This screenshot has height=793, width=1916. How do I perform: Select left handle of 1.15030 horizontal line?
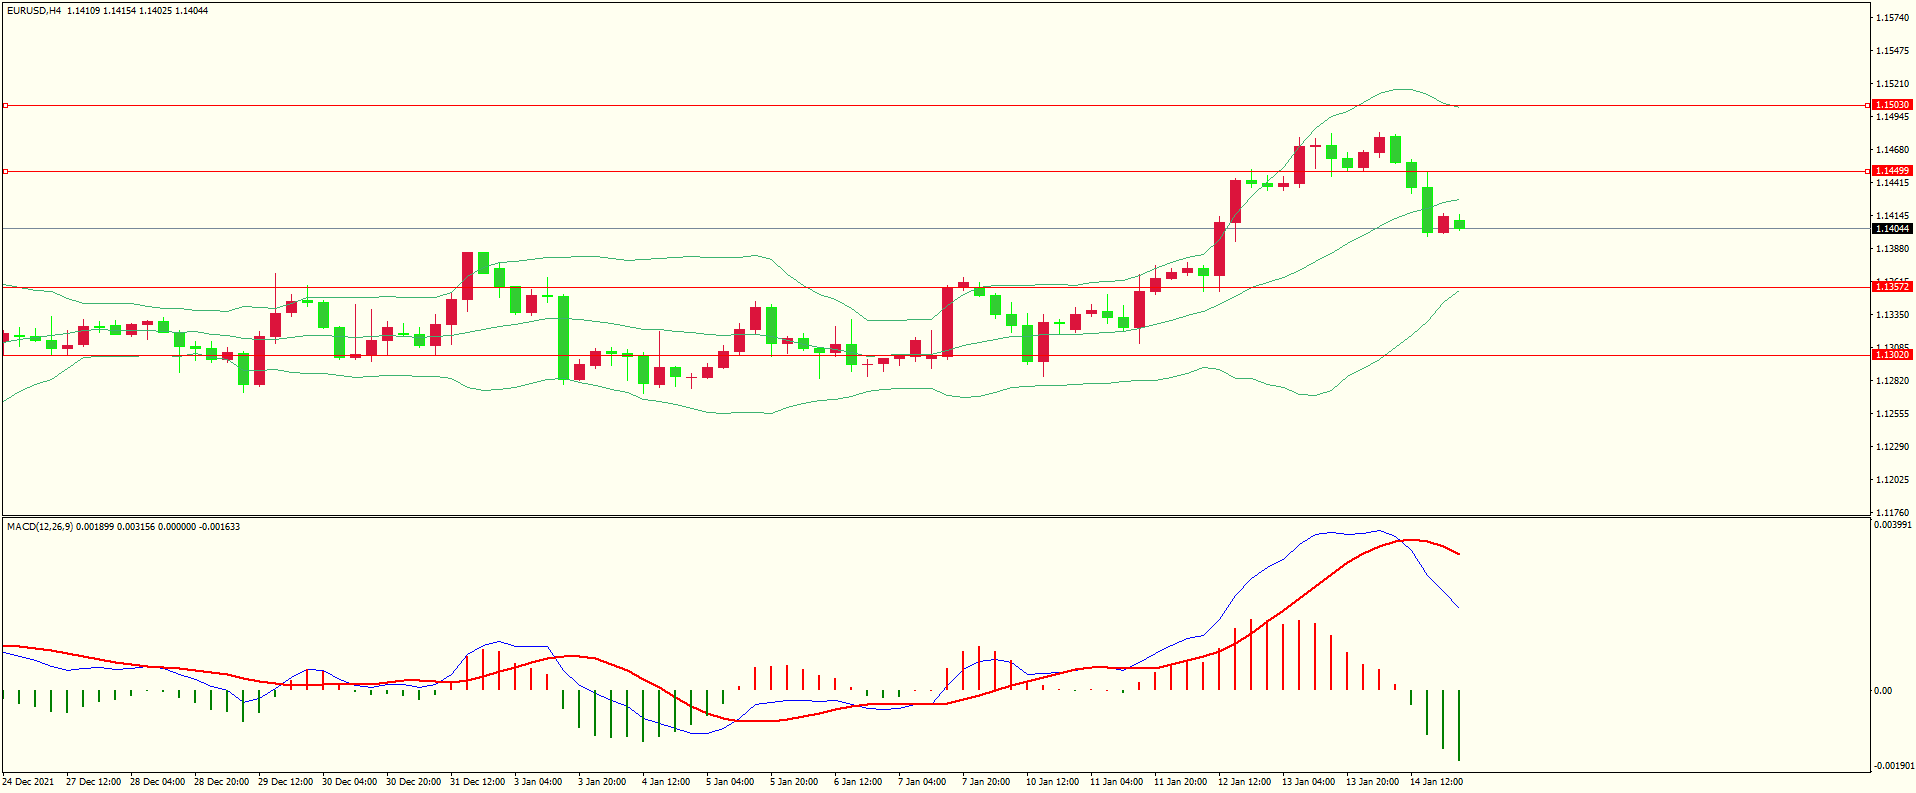6,105
